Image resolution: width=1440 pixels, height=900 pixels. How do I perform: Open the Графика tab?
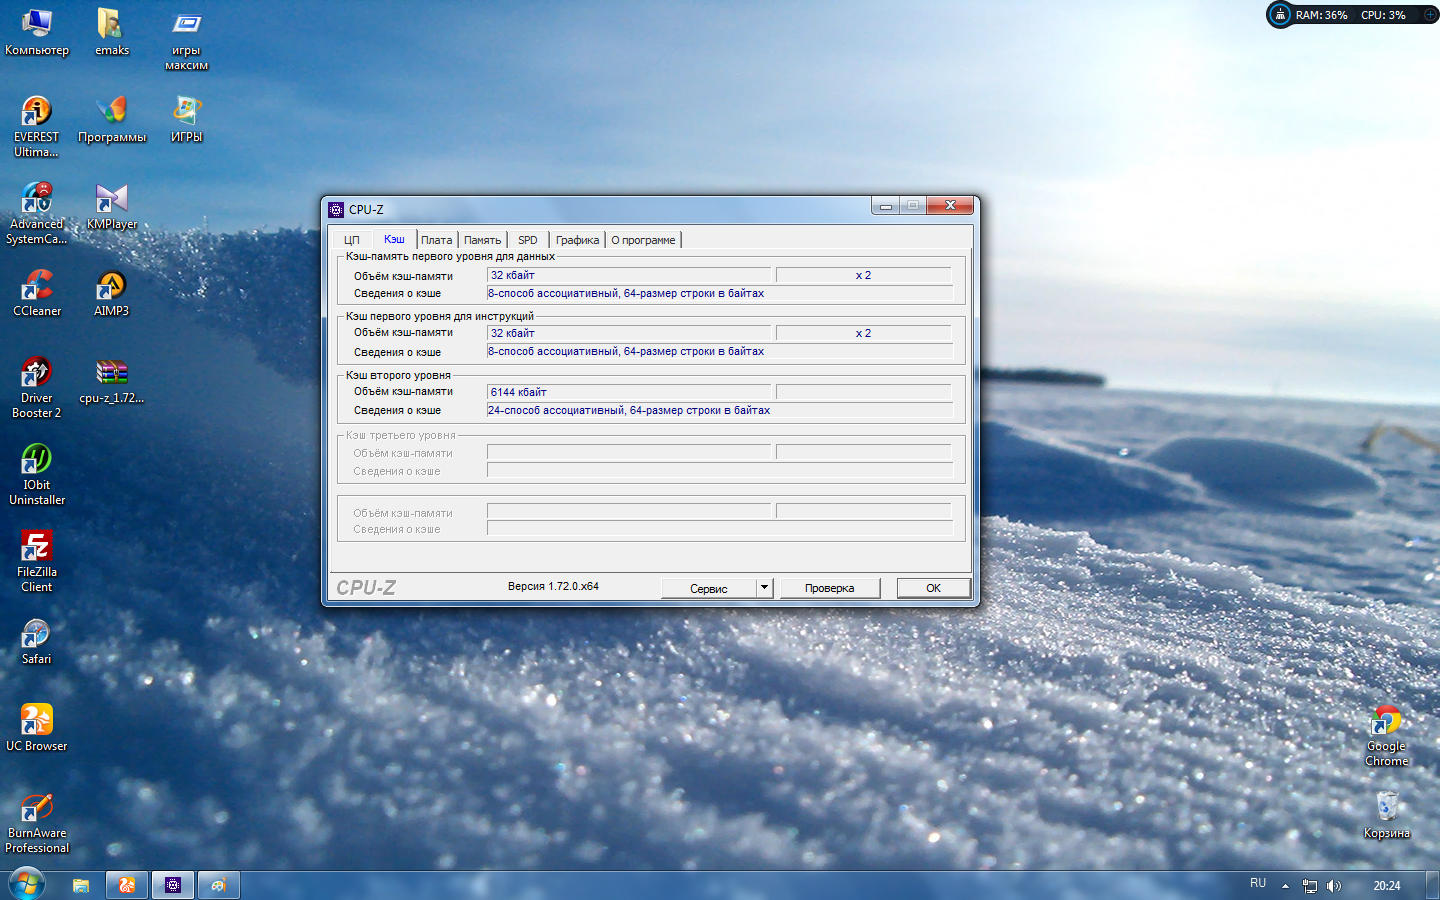pyautogui.click(x=577, y=240)
